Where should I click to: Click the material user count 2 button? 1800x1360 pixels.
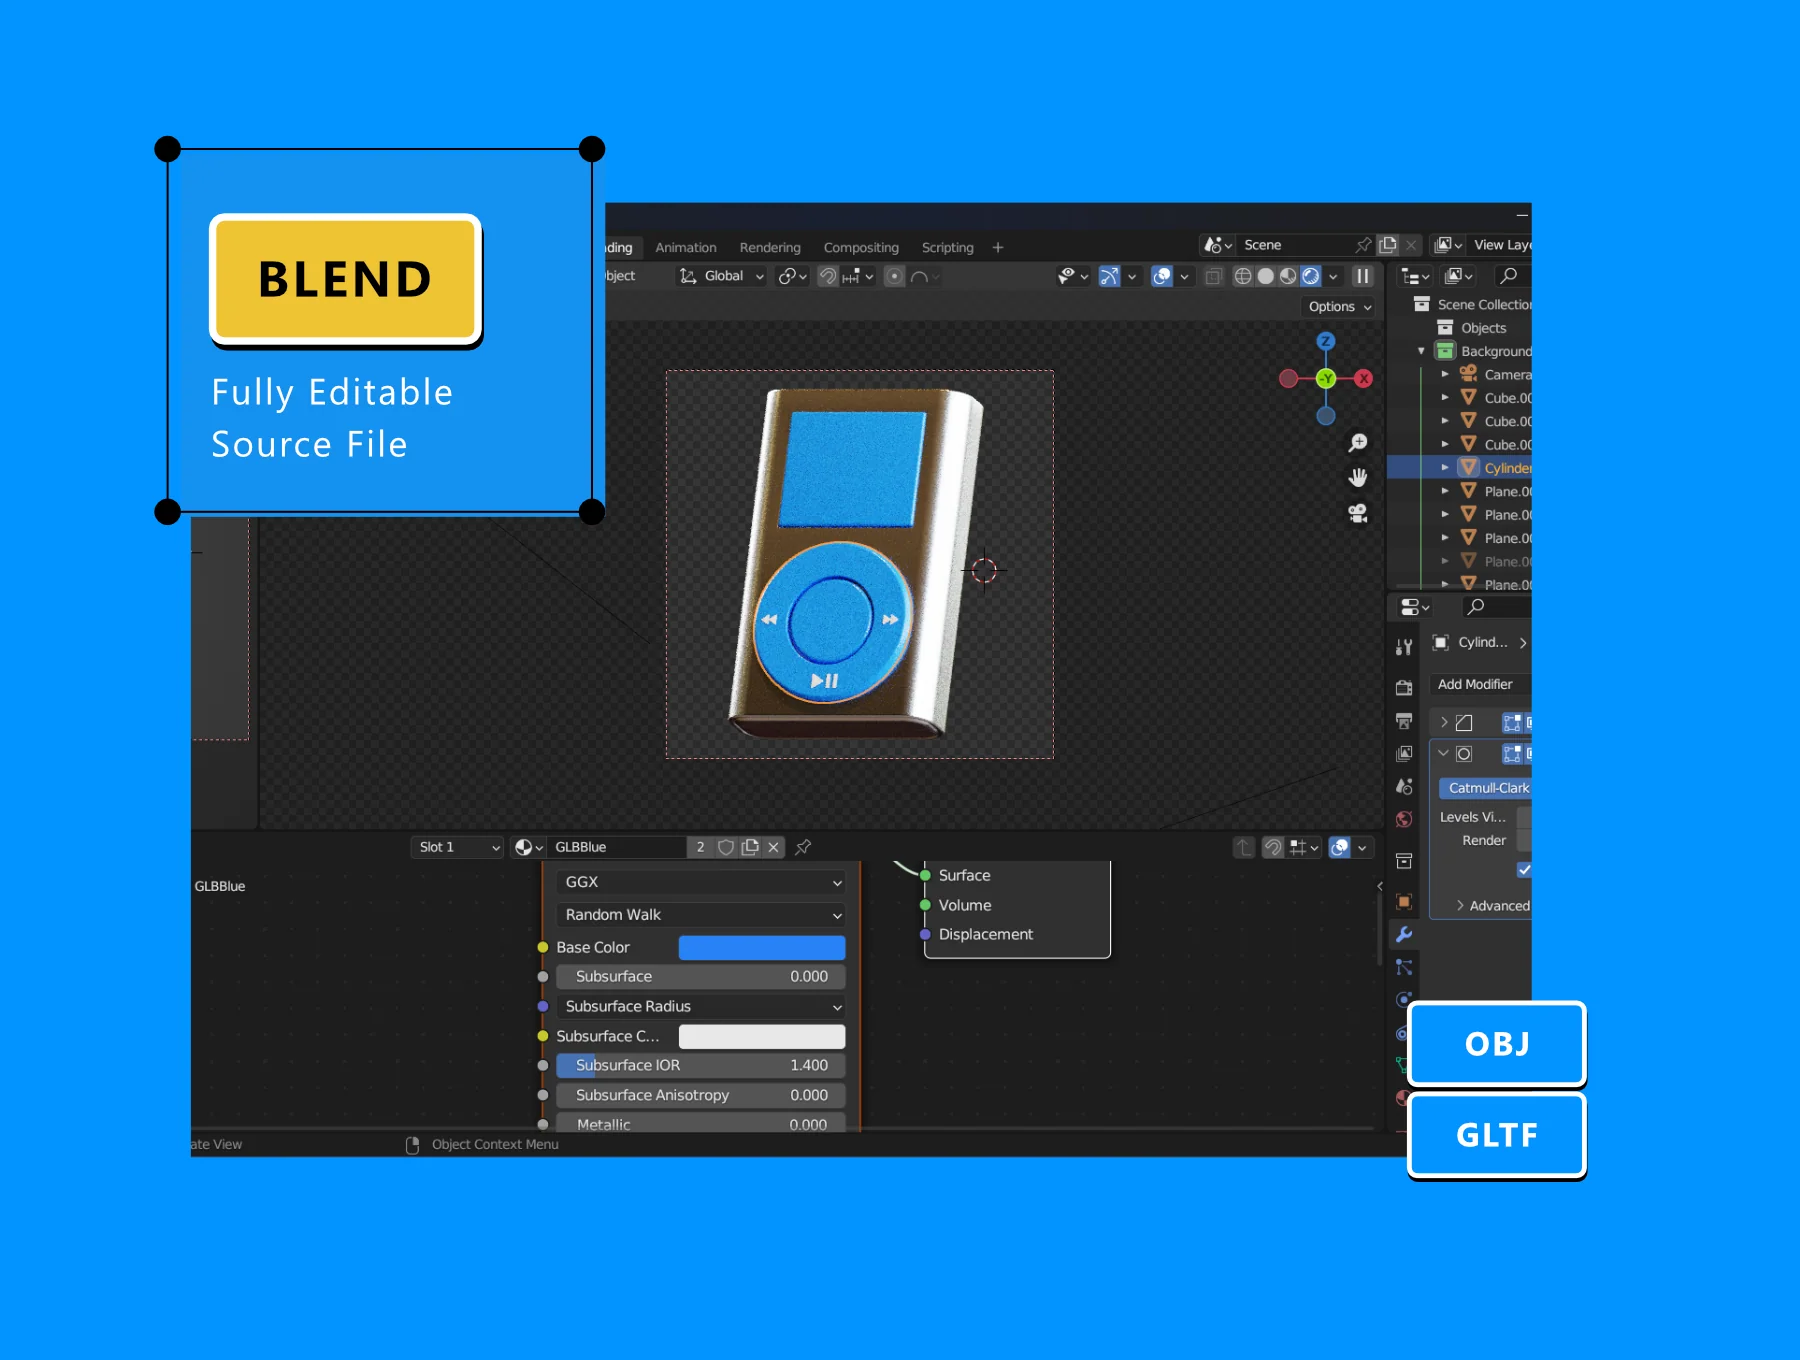(x=700, y=847)
